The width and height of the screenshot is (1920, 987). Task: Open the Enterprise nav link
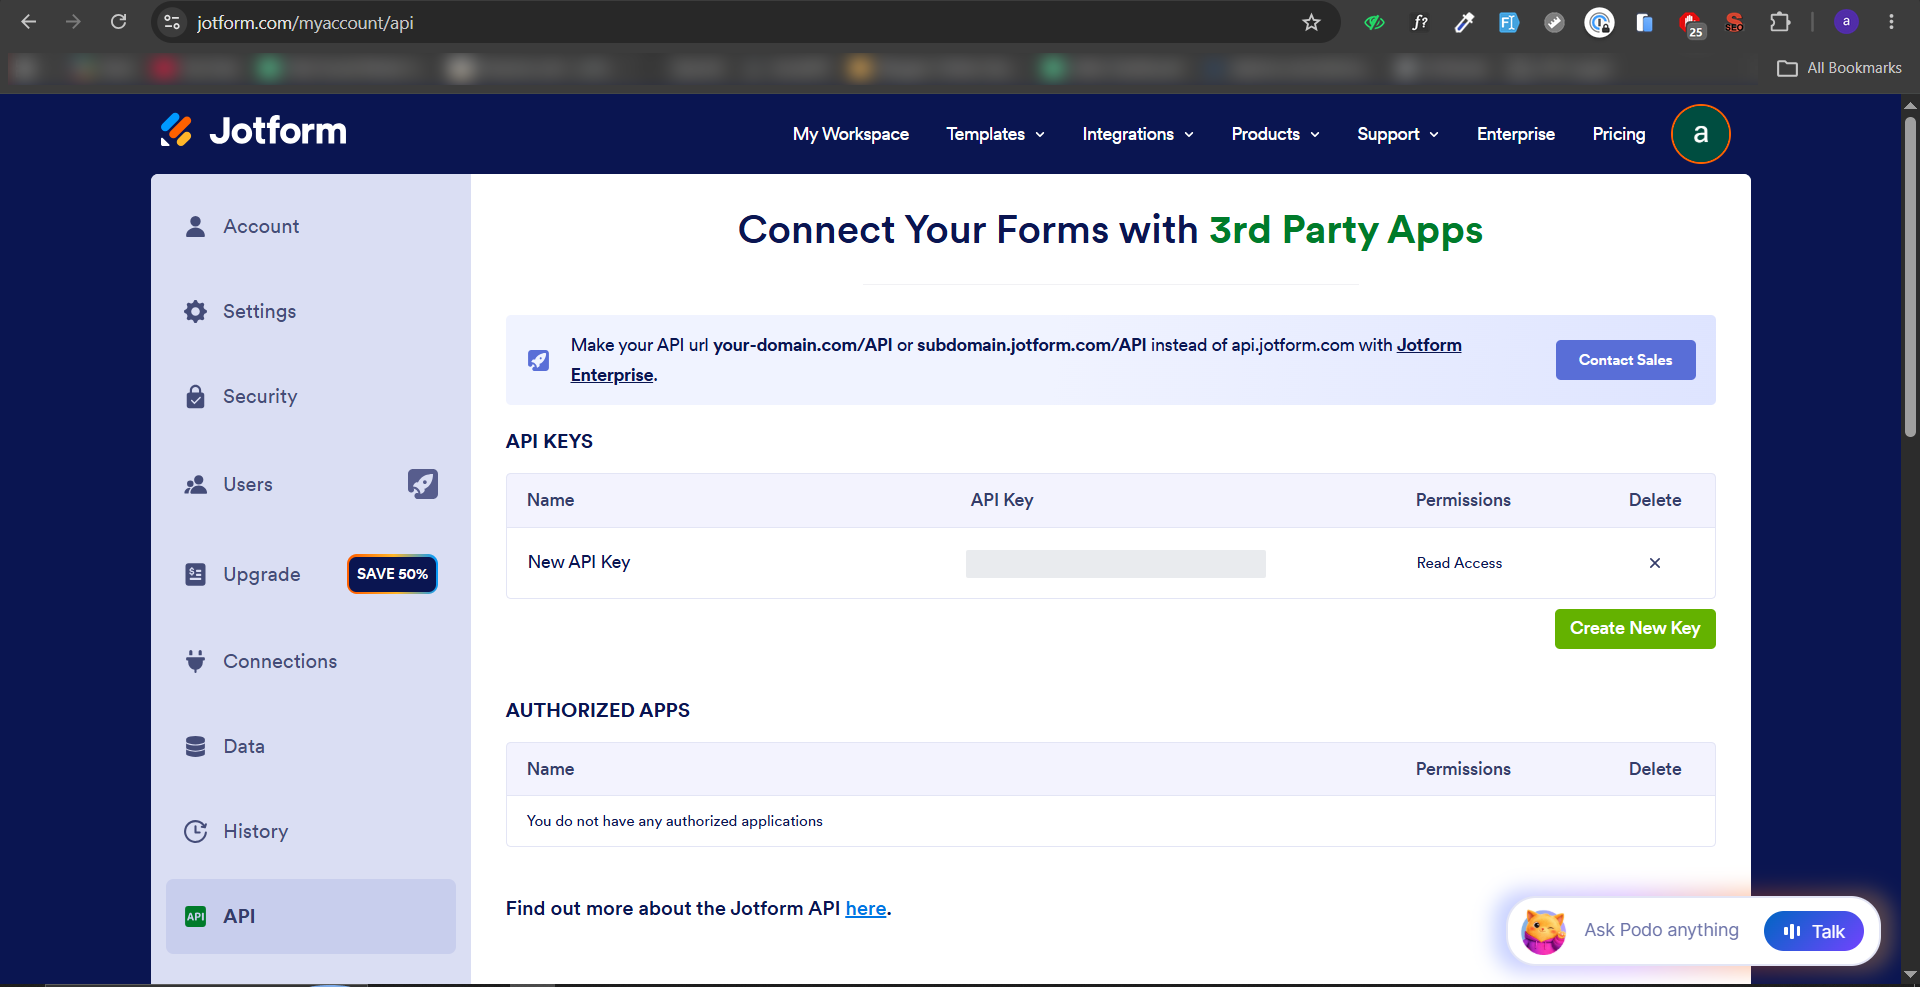[1516, 134]
